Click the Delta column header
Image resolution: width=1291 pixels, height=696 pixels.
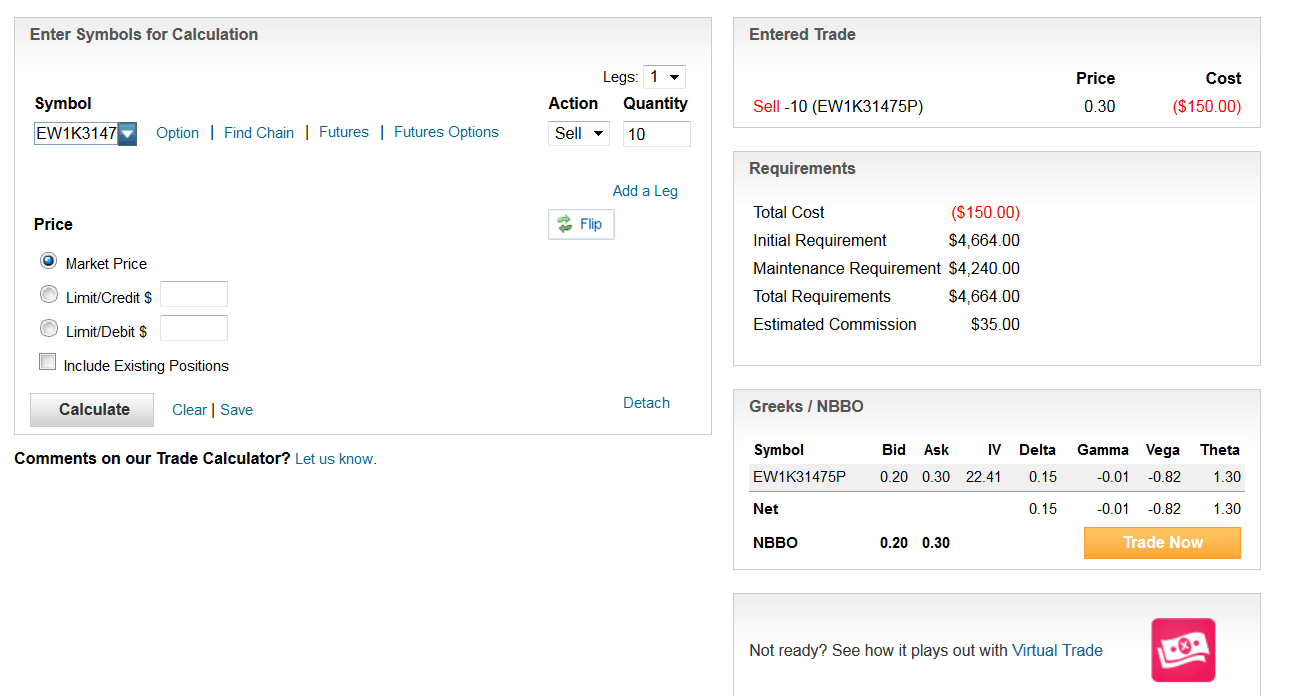[1037, 450]
